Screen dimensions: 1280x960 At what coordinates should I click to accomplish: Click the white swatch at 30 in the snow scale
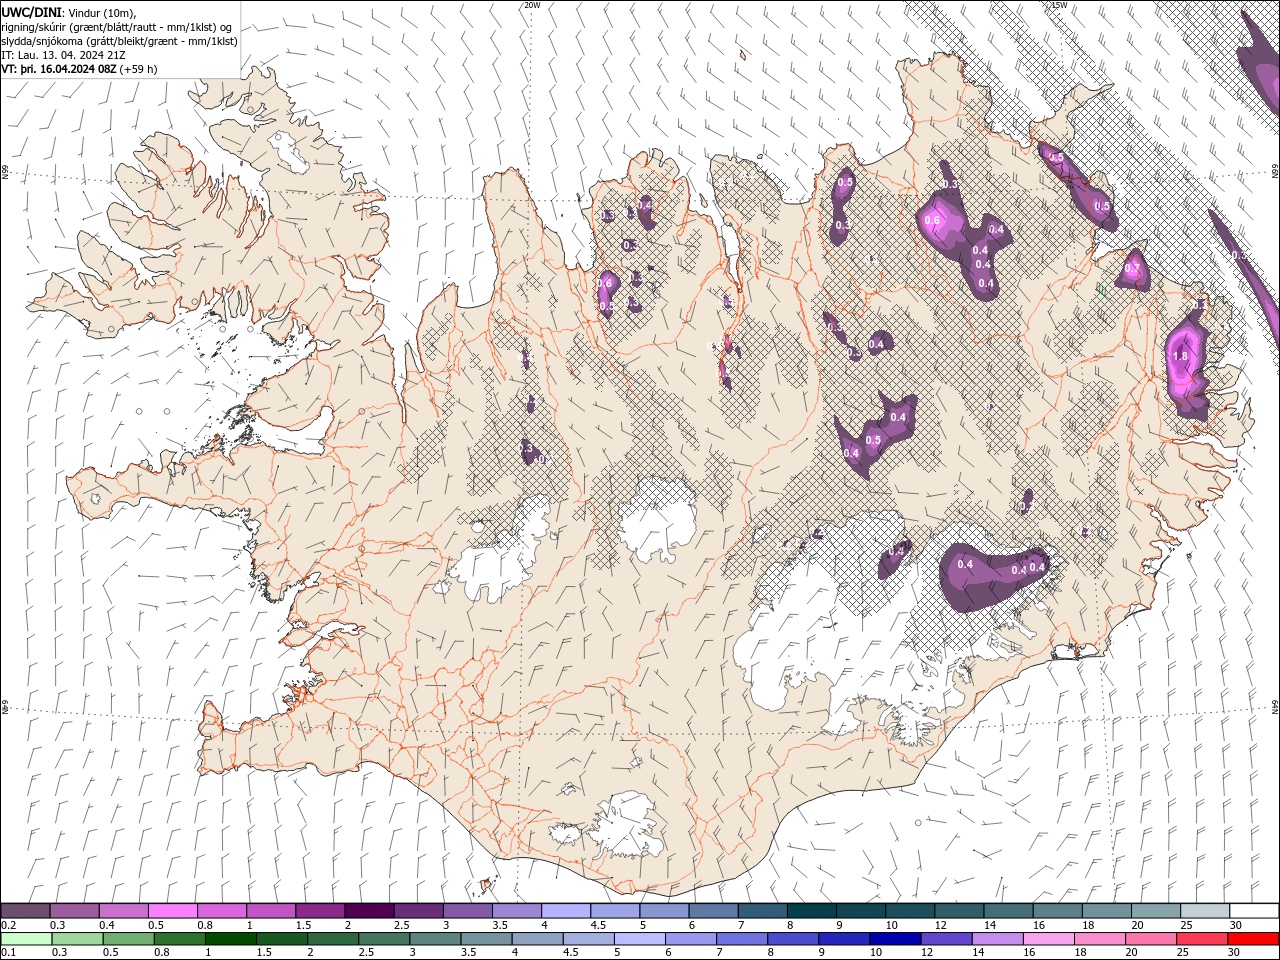click(1254, 911)
